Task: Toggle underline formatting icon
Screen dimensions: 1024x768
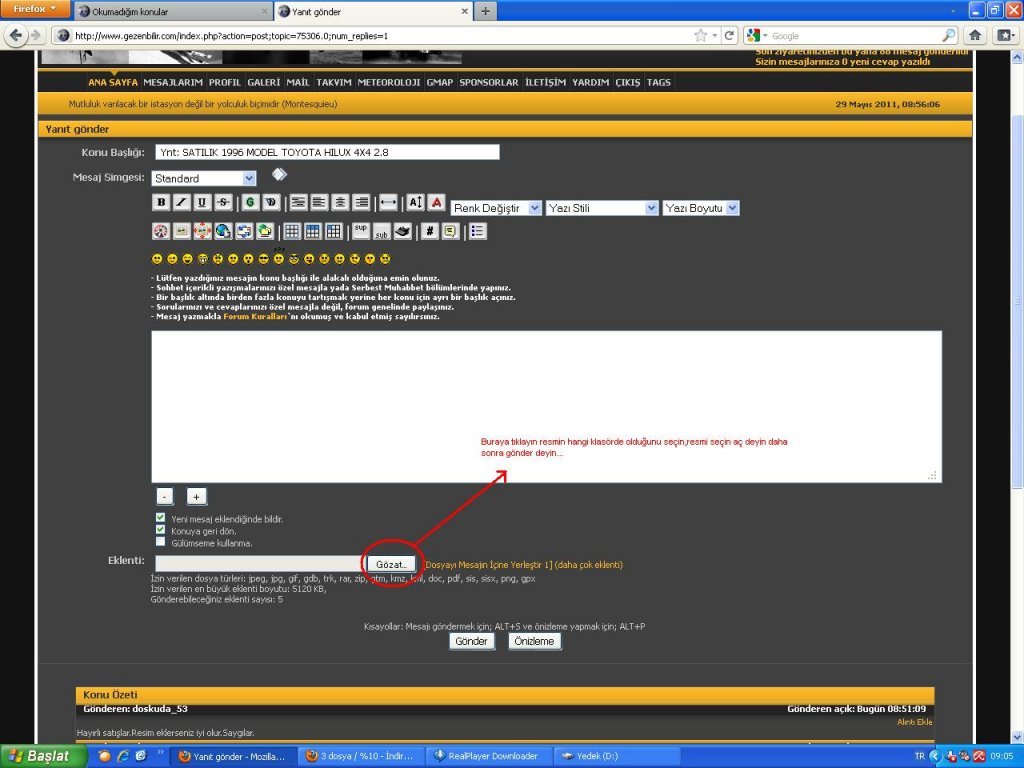Action: [202, 202]
